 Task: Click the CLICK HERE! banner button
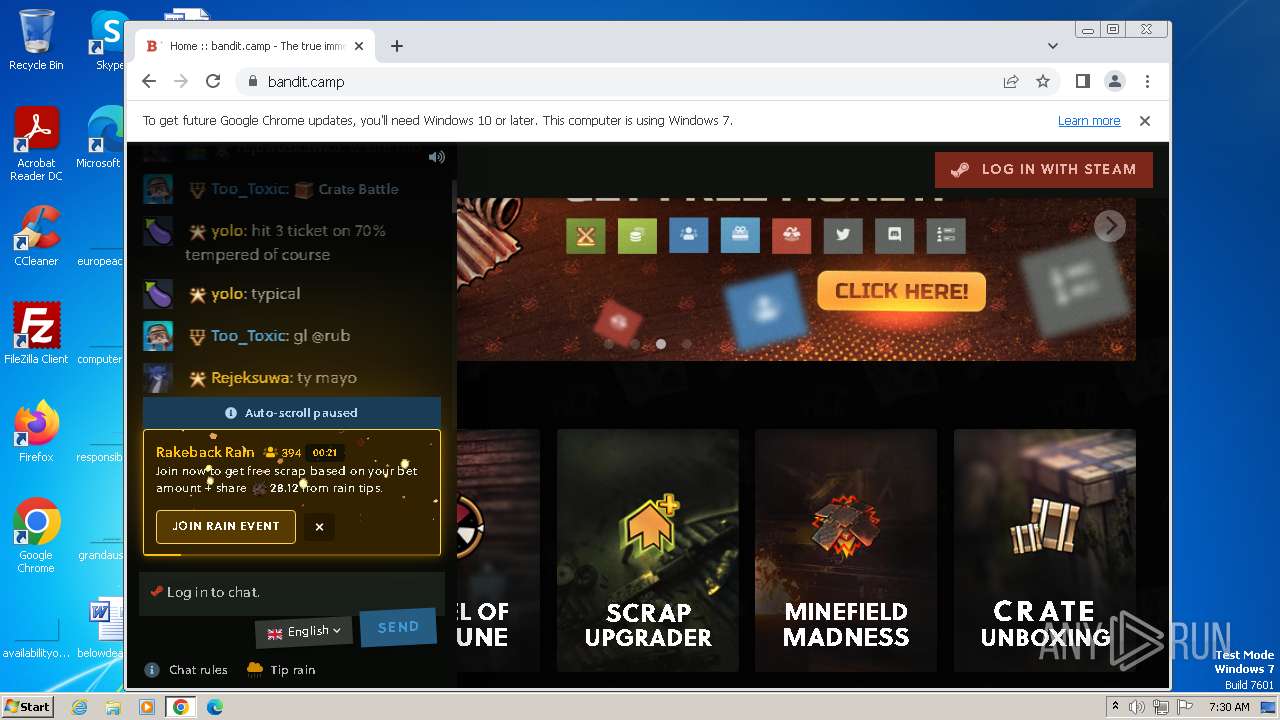[x=901, y=292]
